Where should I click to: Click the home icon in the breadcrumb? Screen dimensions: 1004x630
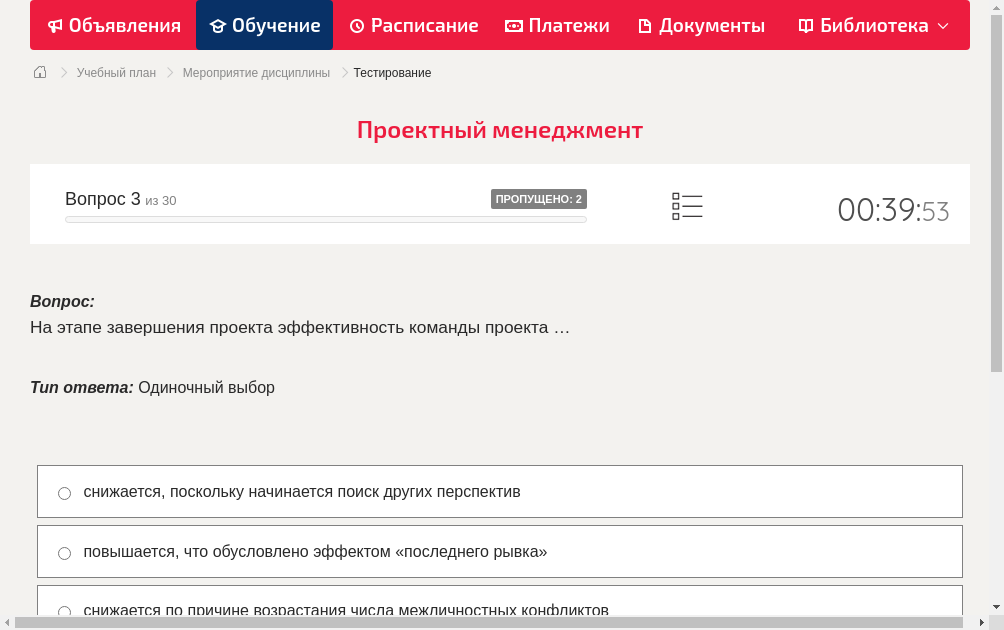39,72
